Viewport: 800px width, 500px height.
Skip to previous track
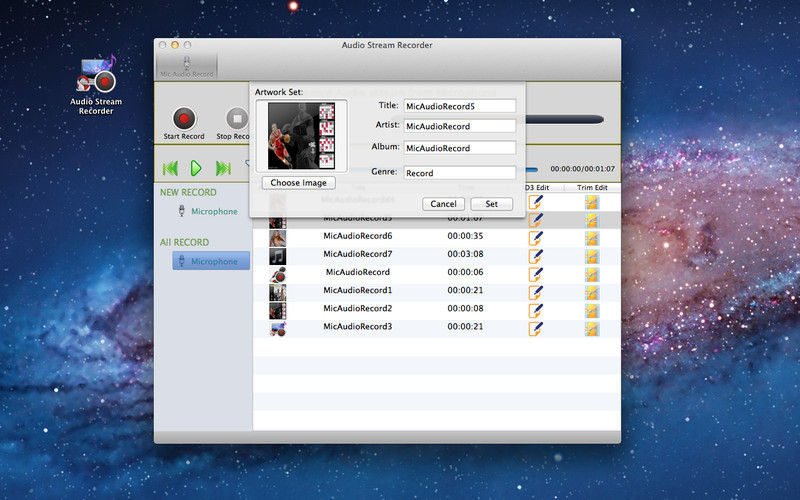coord(170,168)
